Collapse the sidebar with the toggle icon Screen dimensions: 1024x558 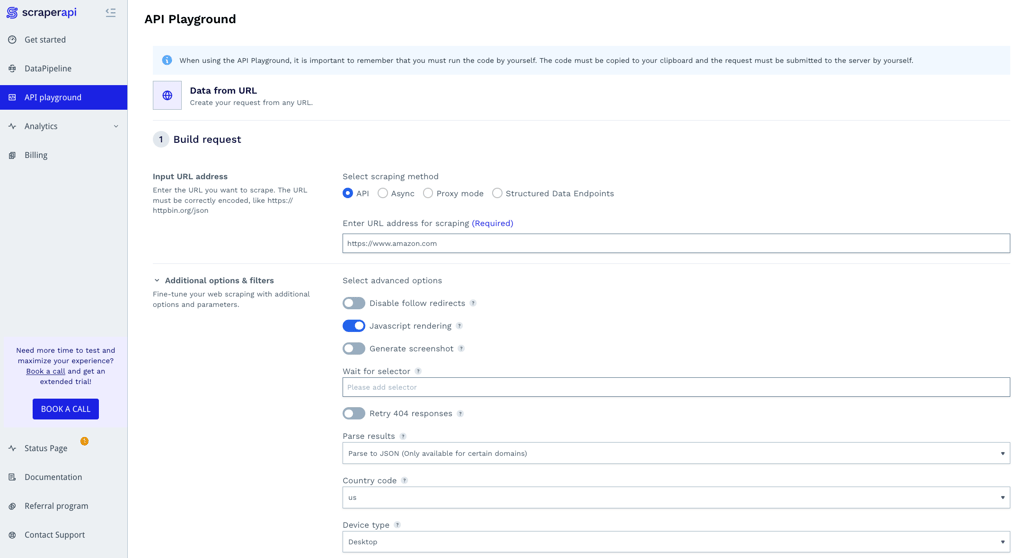(110, 12)
